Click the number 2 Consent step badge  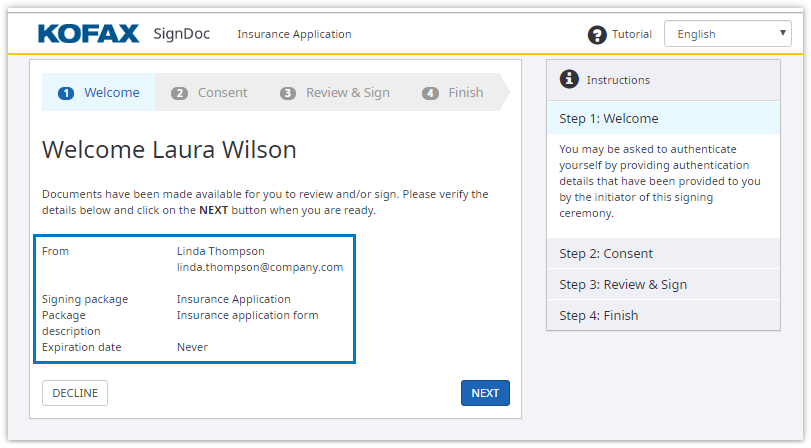point(179,93)
